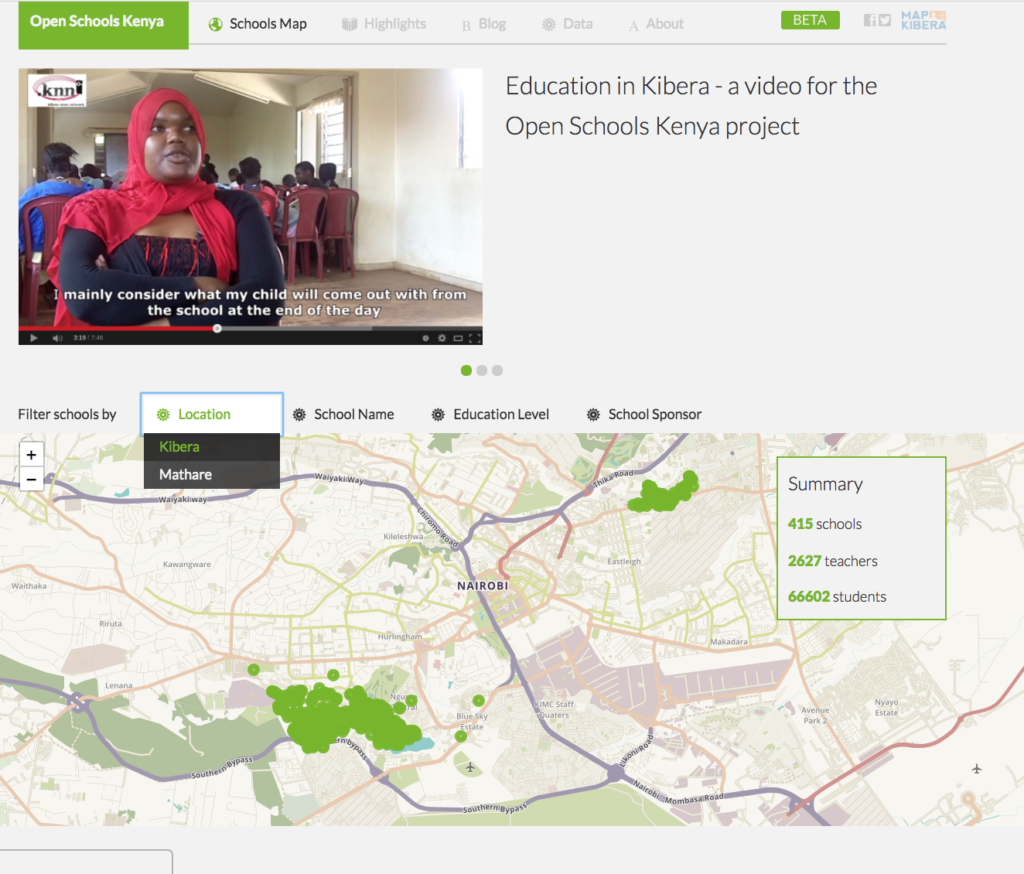The image size is (1024, 874).
Task: Select the second carousel dot
Action: click(x=482, y=370)
